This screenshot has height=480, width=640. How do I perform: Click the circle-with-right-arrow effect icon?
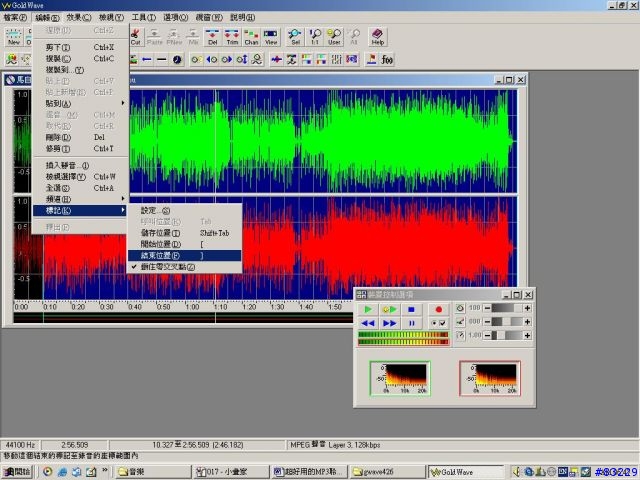click(x=227, y=60)
